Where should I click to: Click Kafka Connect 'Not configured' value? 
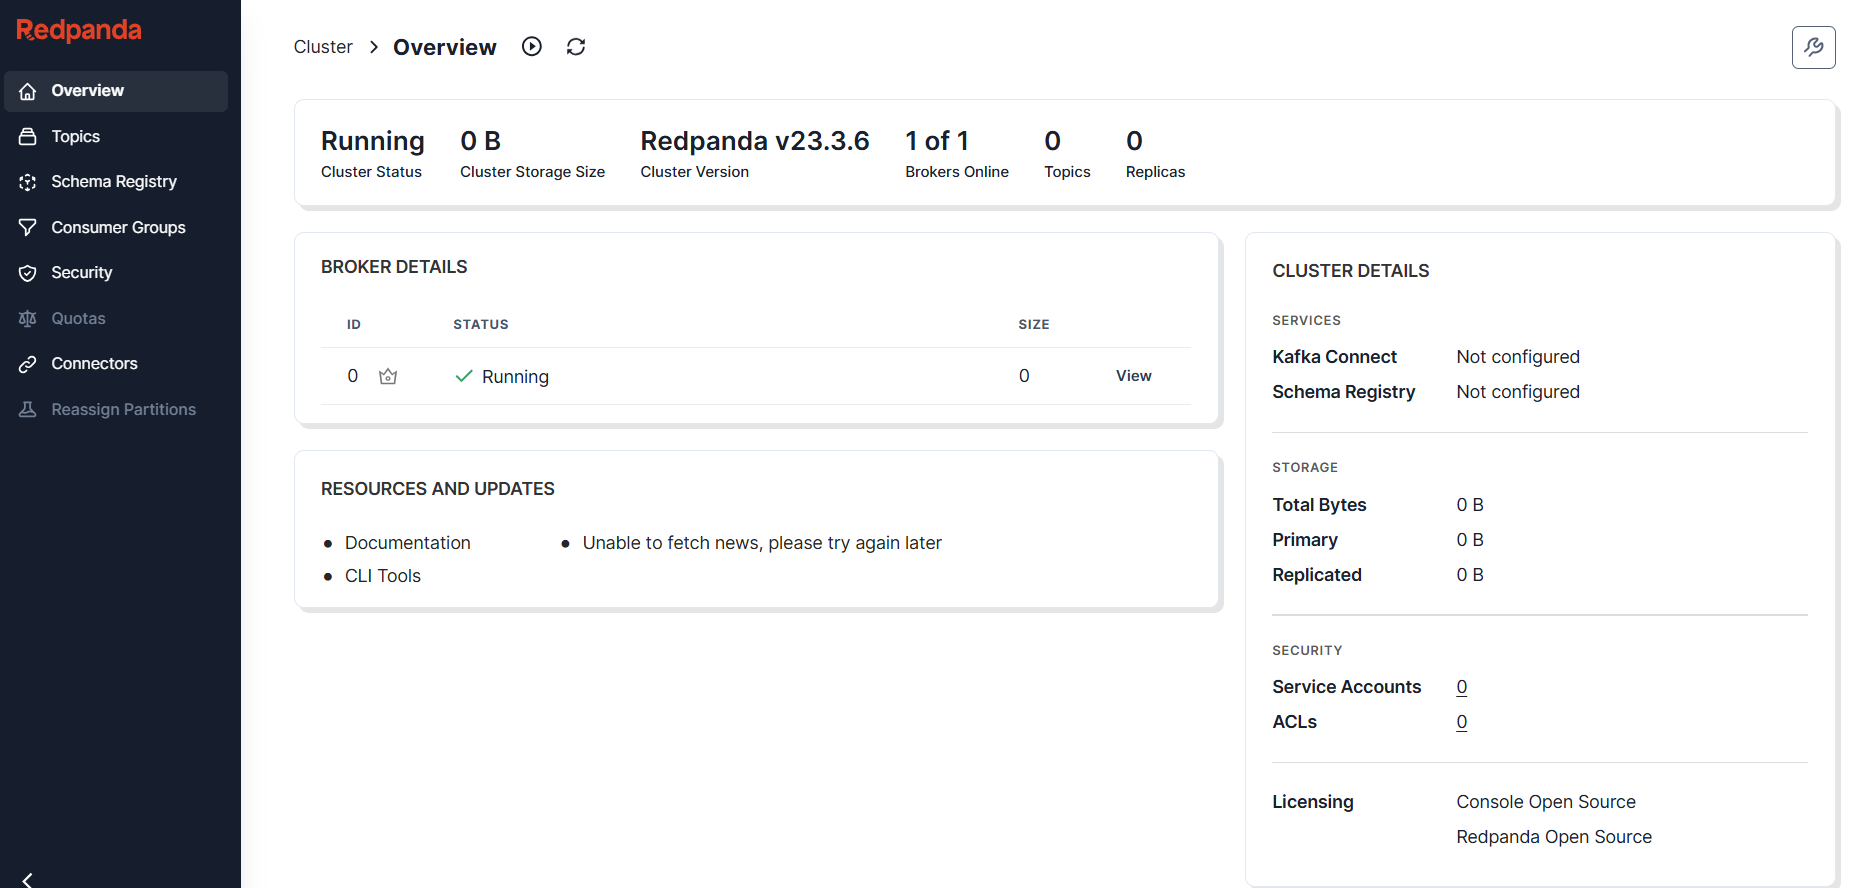tap(1518, 357)
